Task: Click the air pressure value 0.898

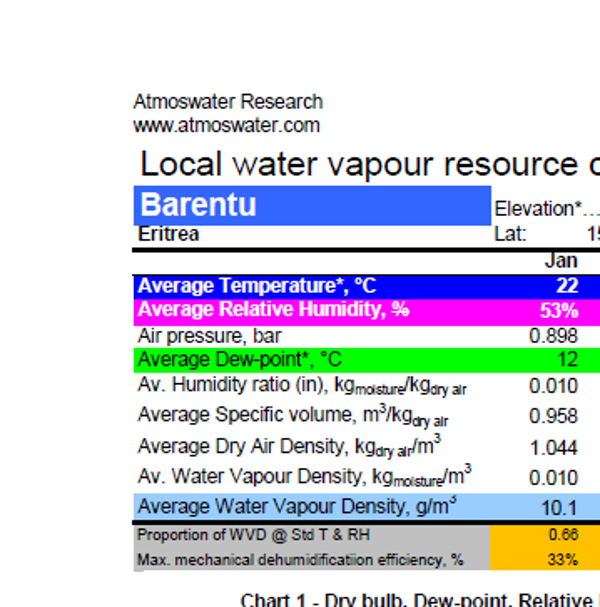Action: point(553,336)
